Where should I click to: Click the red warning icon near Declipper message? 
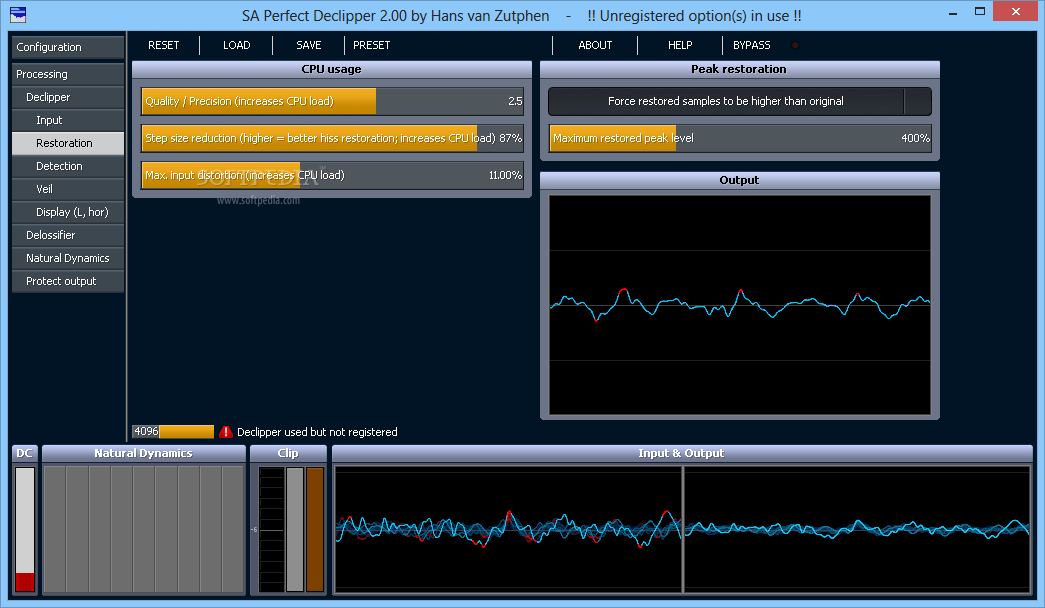(x=226, y=432)
